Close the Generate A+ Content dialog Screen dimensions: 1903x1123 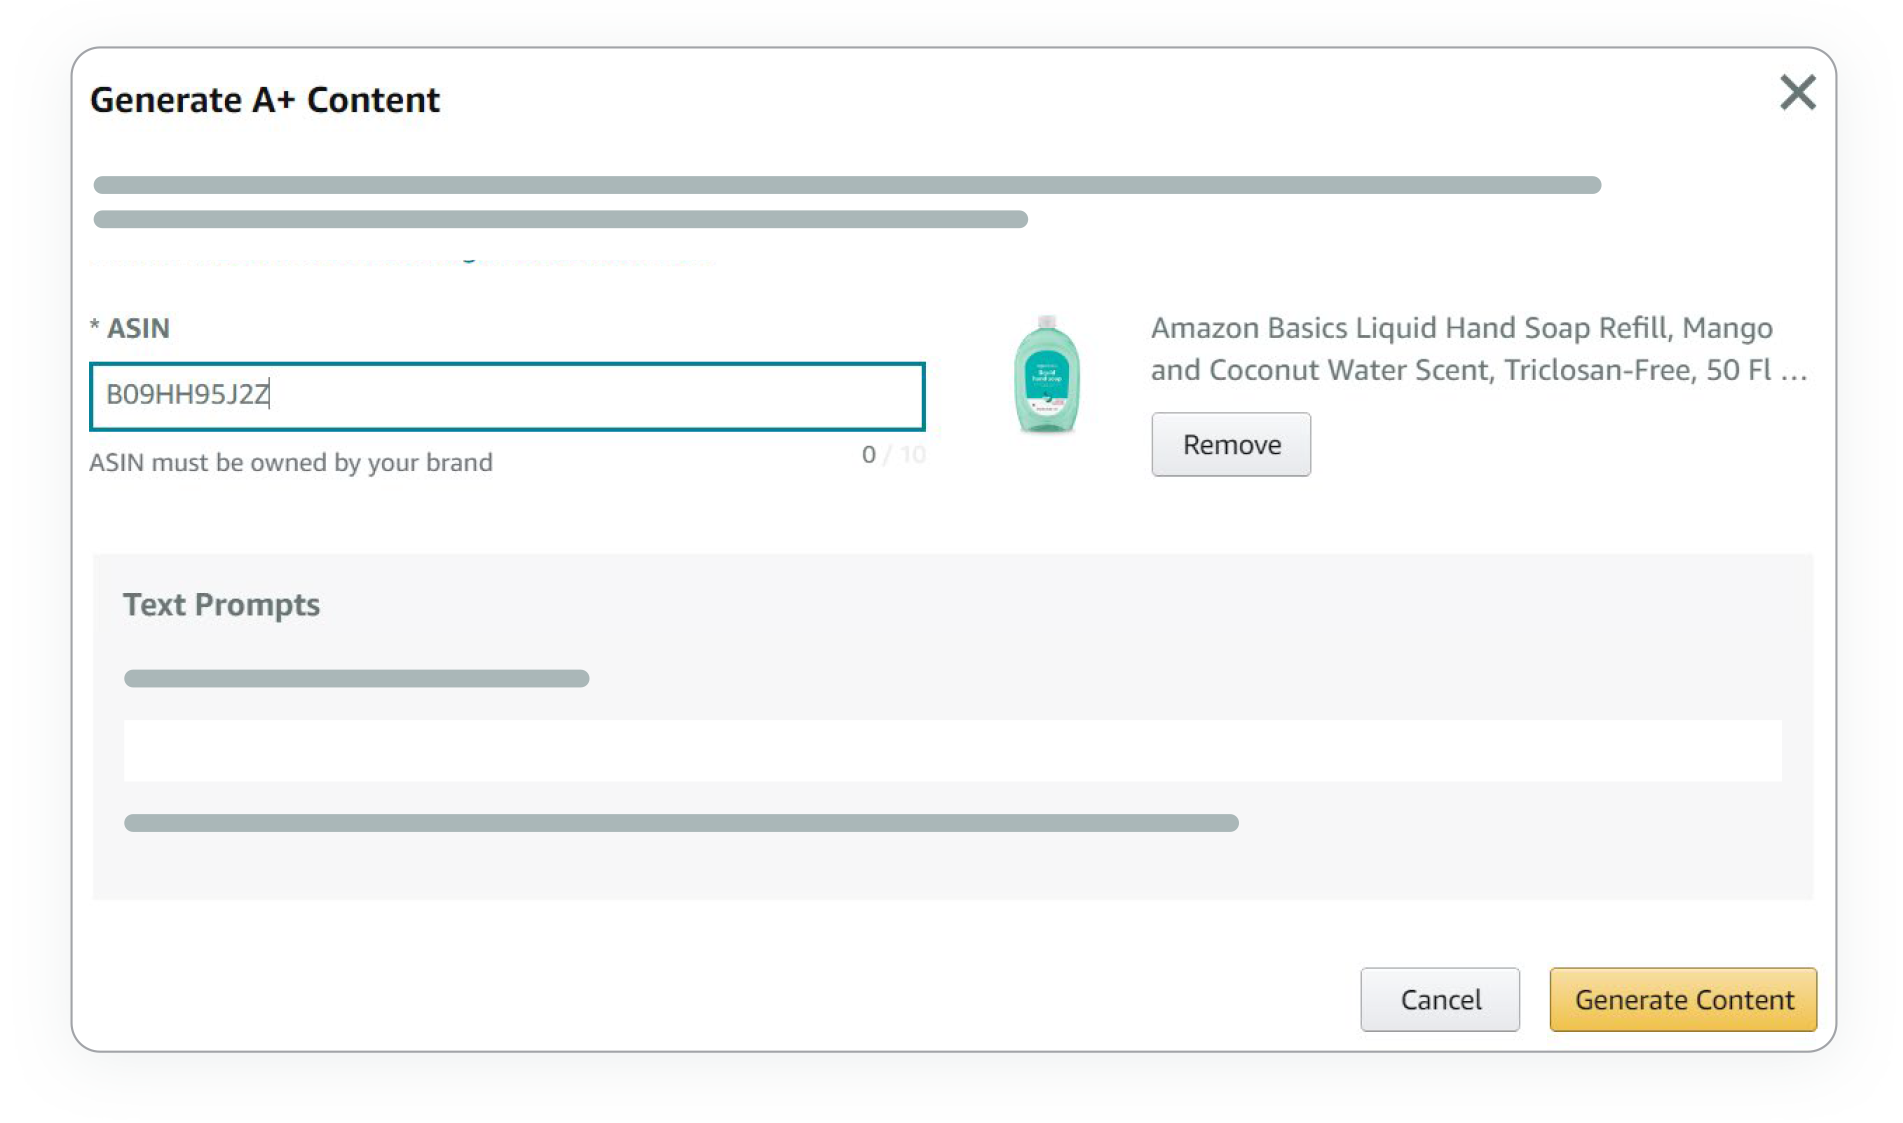point(1797,93)
